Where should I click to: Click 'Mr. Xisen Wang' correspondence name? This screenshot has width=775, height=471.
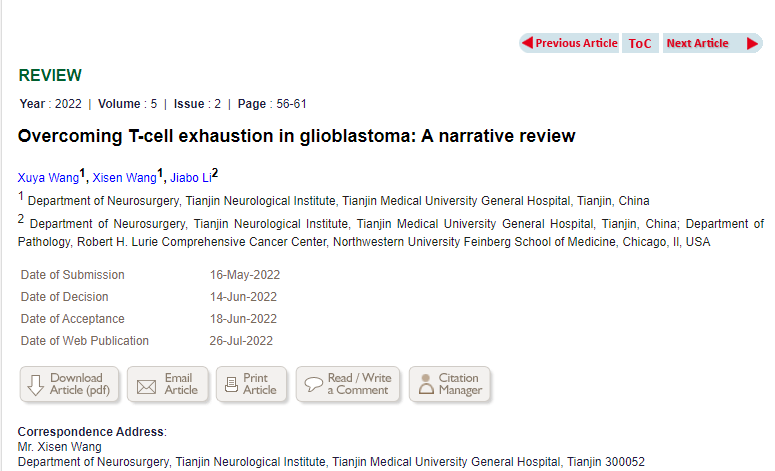click(x=60, y=447)
